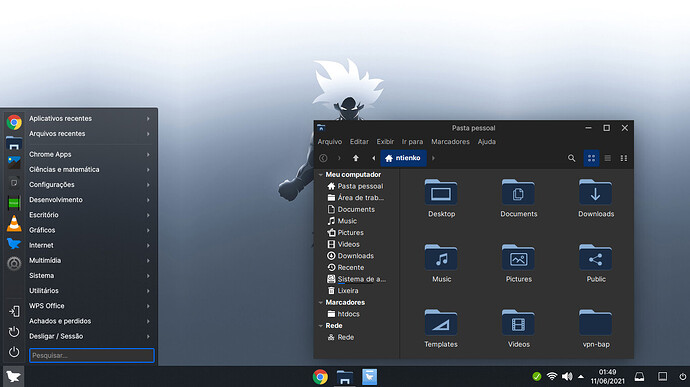Screen dimensions: 690x387
Task: Collapse Meu computador tree section
Action: (321, 175)
